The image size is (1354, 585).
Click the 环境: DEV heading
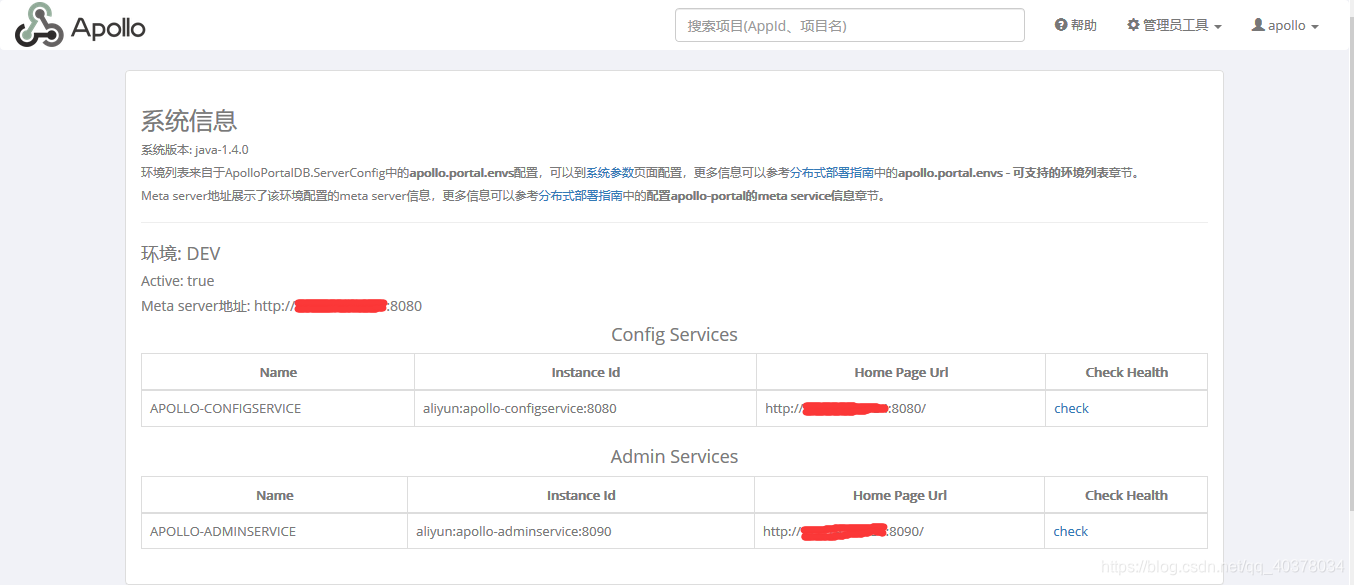coord(181,253)
